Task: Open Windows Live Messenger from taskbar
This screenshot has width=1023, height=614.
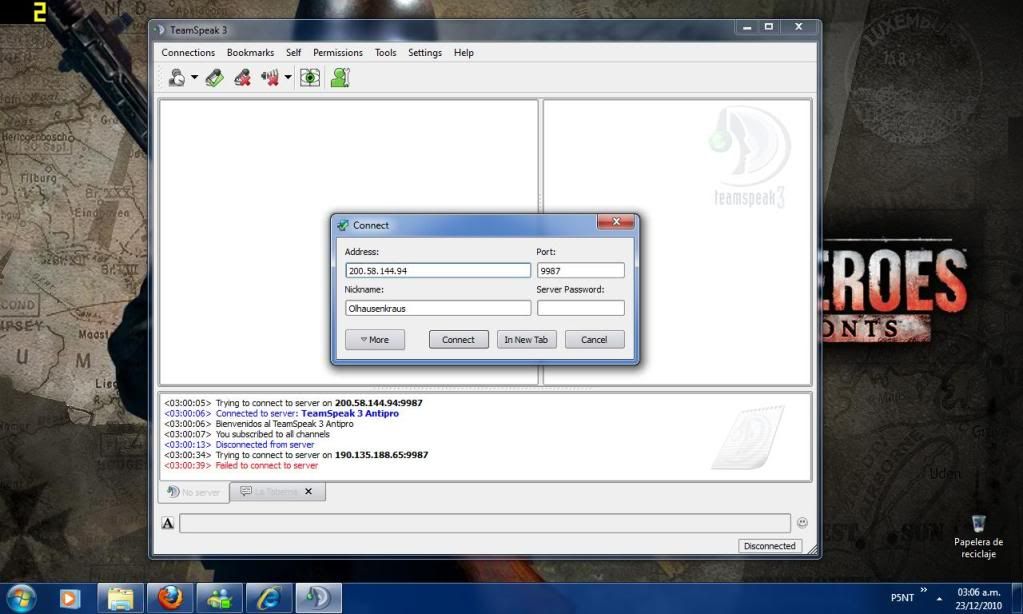Action: click(x=220, y=598)
